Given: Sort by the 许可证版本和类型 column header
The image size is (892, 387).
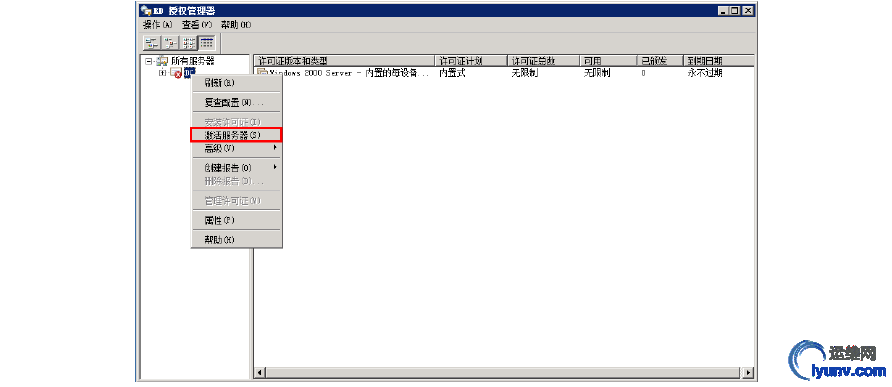Looking at the screenshot, I should (345, 61).
